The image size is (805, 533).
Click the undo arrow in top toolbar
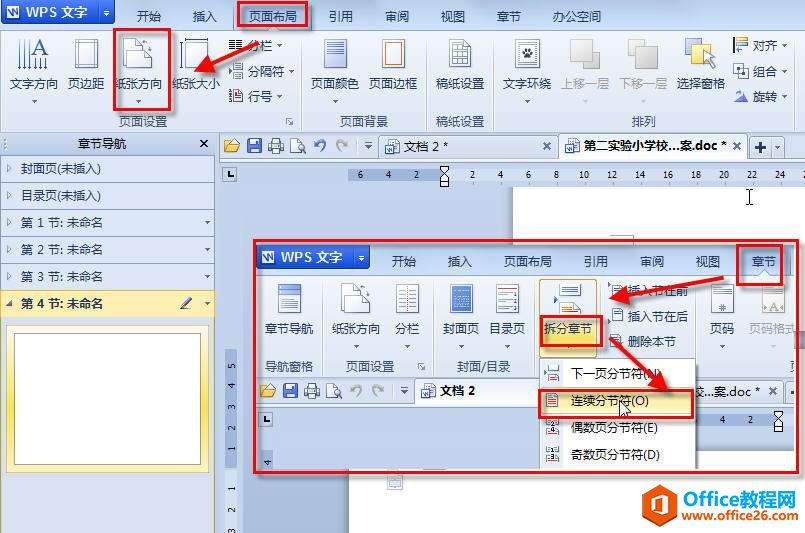pyautogui.click(x=320, y=146)
